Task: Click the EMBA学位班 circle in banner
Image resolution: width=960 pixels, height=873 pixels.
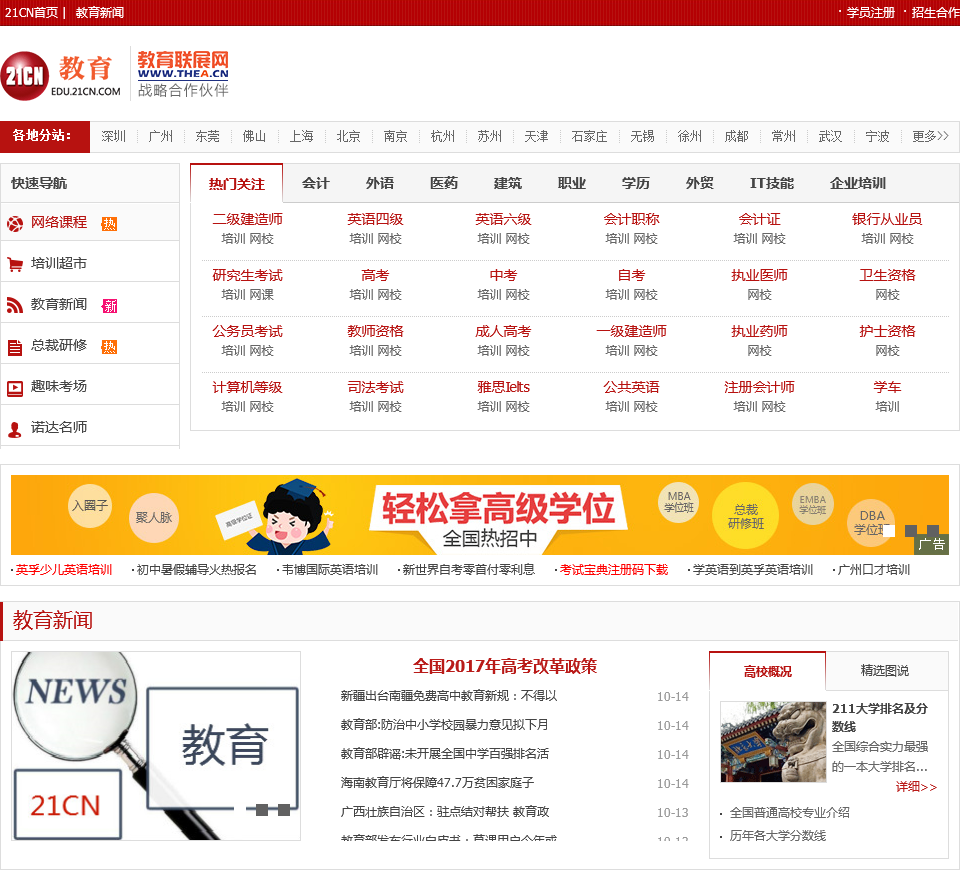Action: [812, 504]
